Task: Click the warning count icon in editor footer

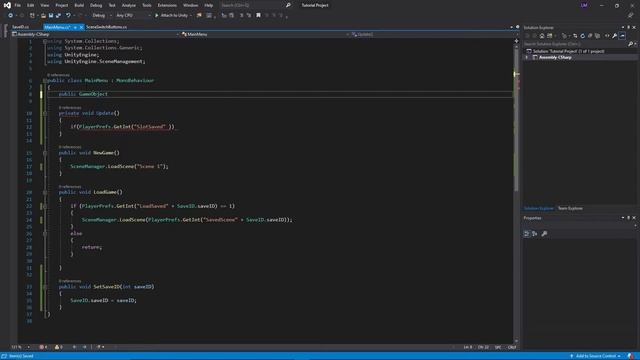Action: pos(58,347)
